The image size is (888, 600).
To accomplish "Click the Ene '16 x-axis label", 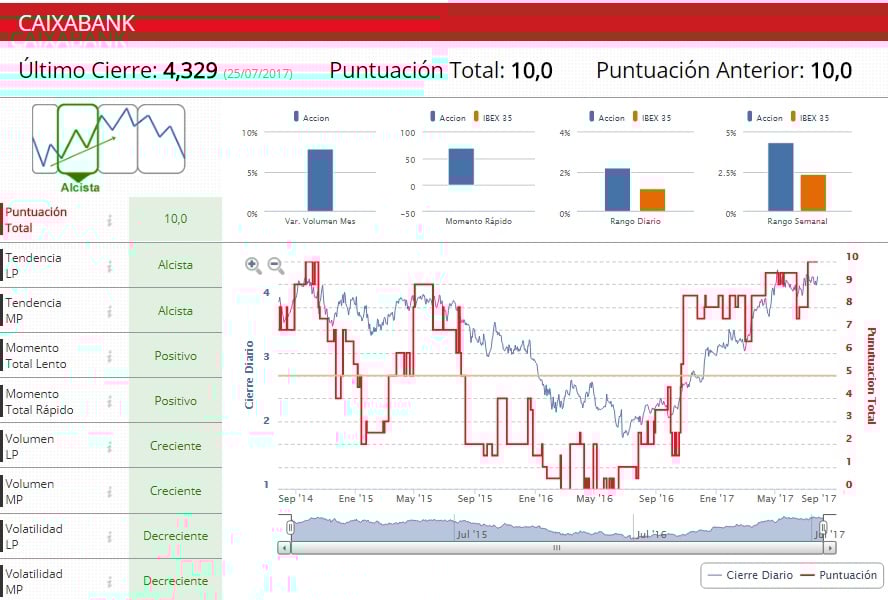I will [536, 499].
